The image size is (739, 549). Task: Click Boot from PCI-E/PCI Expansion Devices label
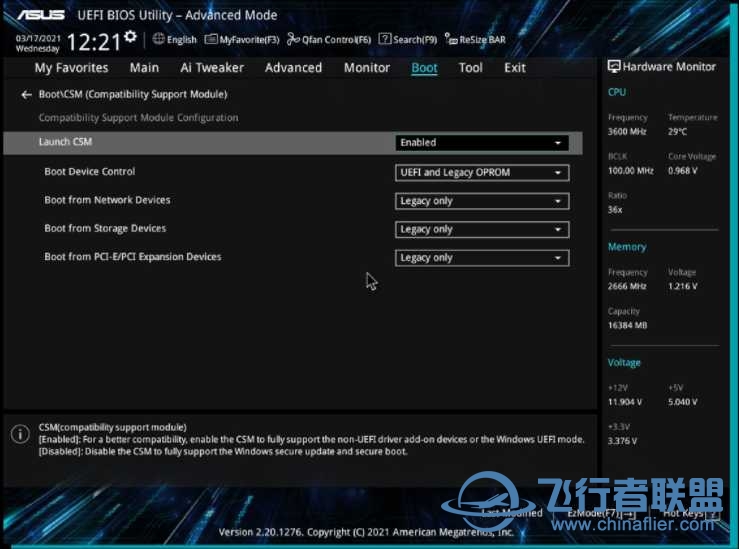(x=133, y=257)
